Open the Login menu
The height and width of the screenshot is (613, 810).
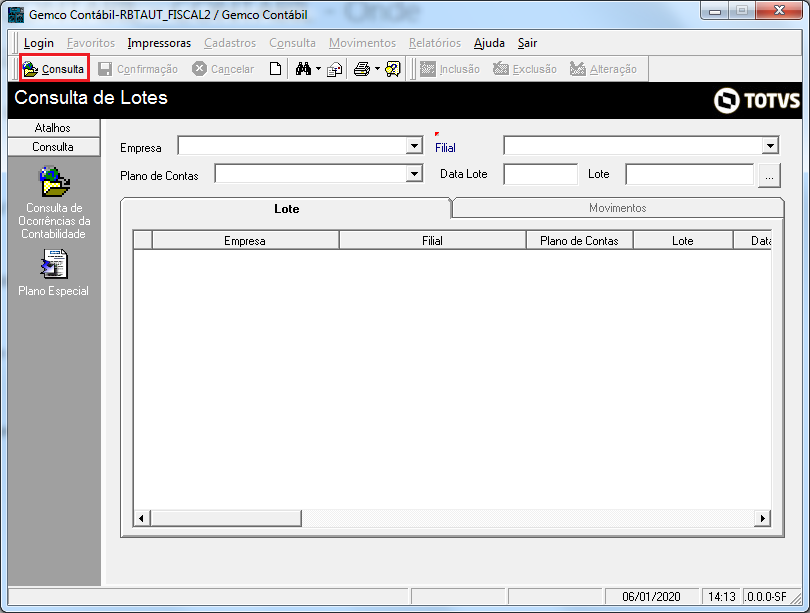click(x=39, y=43)
